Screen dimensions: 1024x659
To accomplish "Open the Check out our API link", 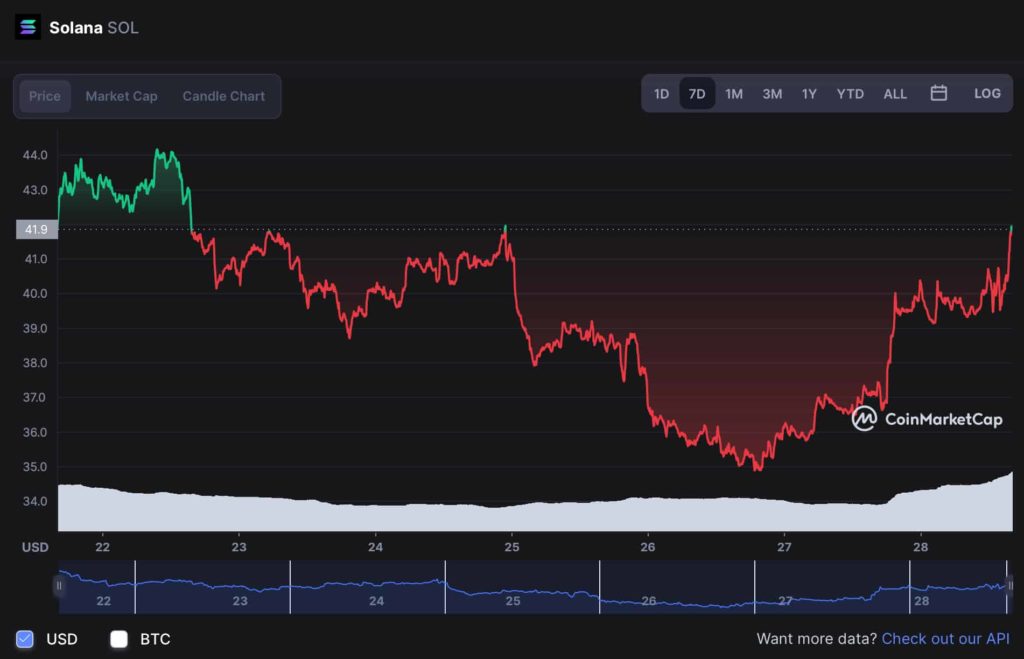I will point(945,639).
